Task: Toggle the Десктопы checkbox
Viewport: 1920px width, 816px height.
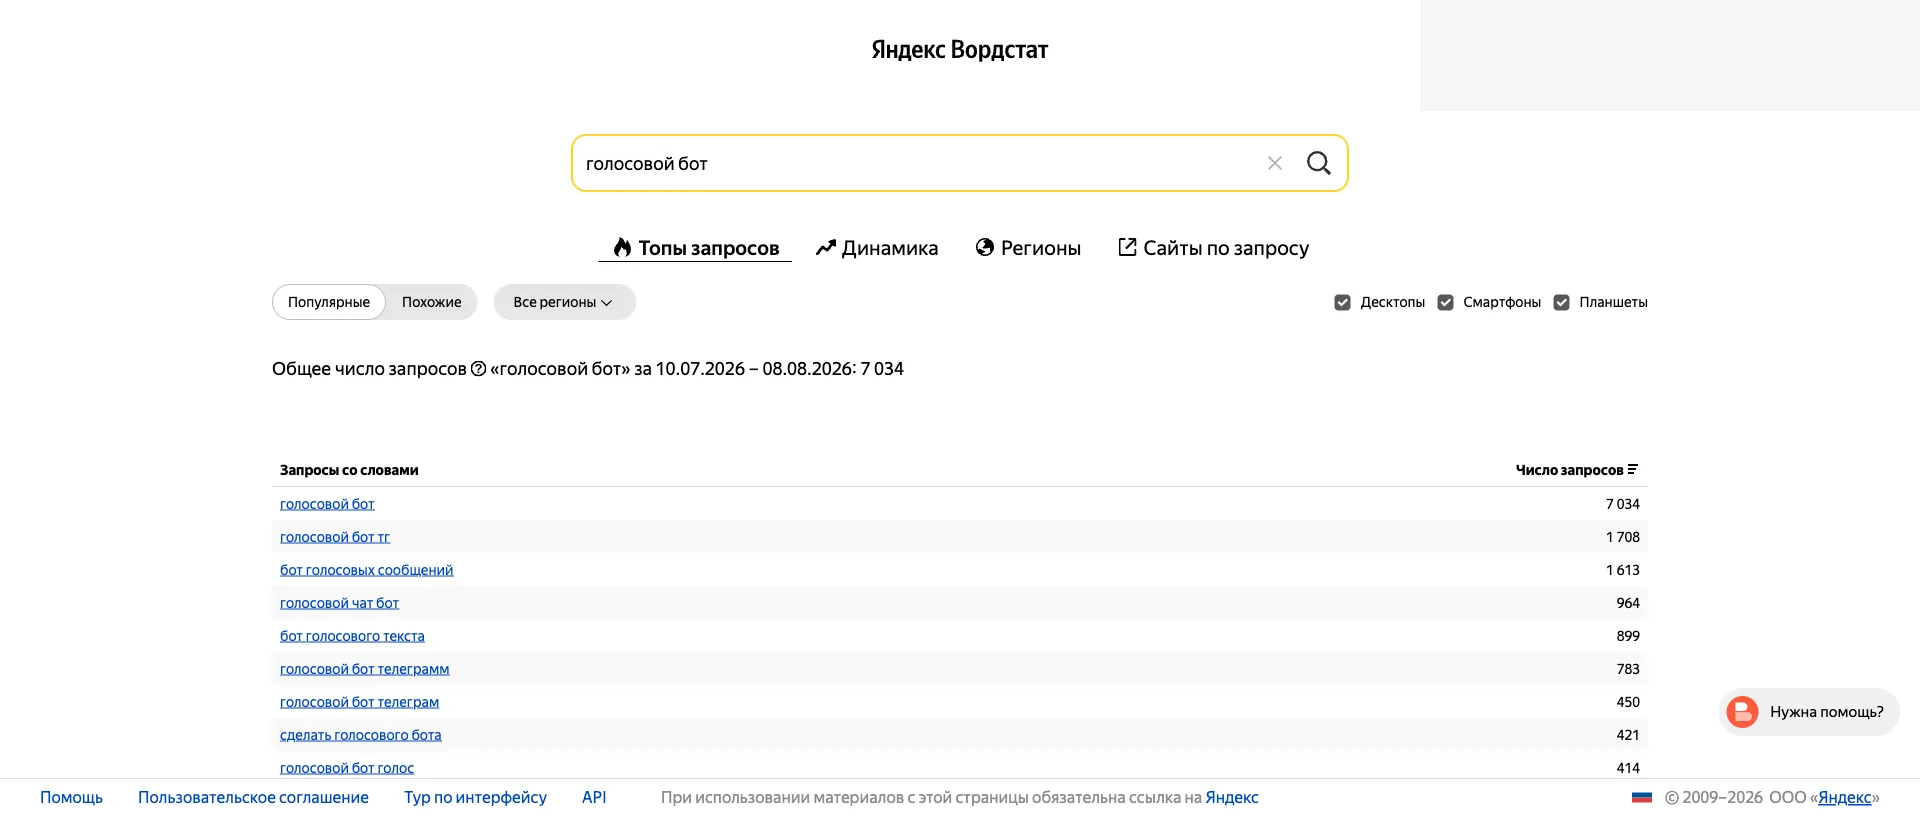Action: tap(1342, 302)
